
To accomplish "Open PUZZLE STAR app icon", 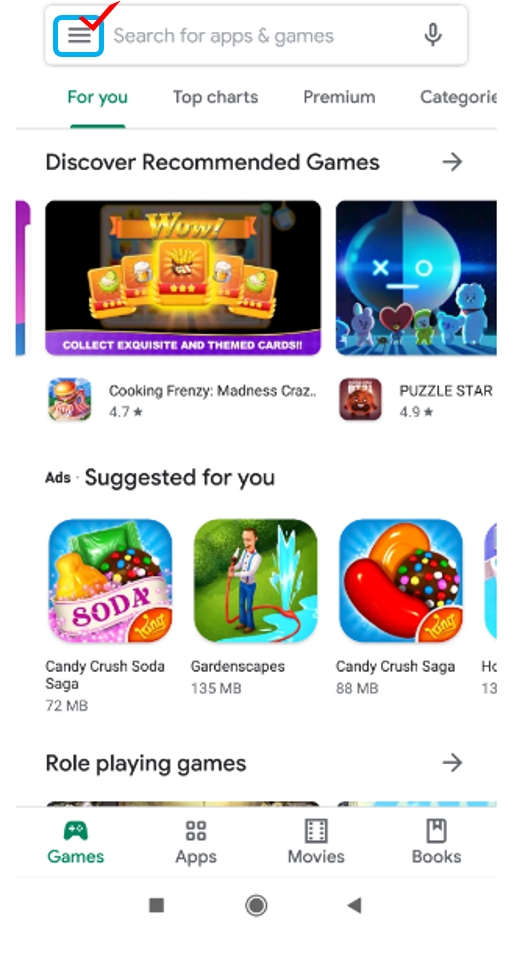I will click(x=360, y=399).
